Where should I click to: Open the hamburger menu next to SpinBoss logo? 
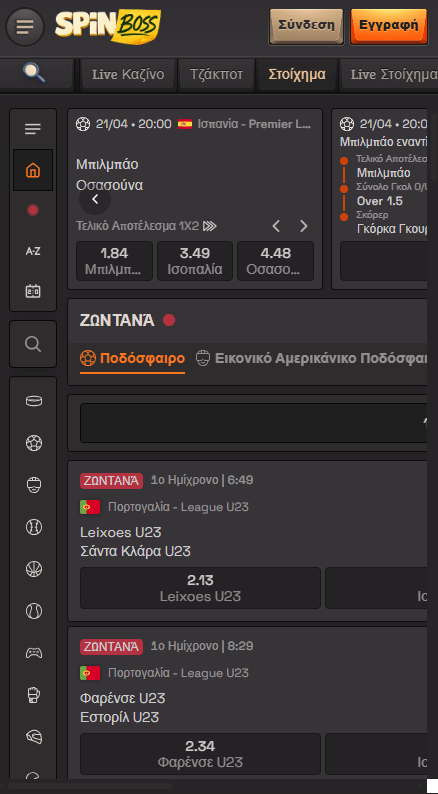tap(25, 27)
